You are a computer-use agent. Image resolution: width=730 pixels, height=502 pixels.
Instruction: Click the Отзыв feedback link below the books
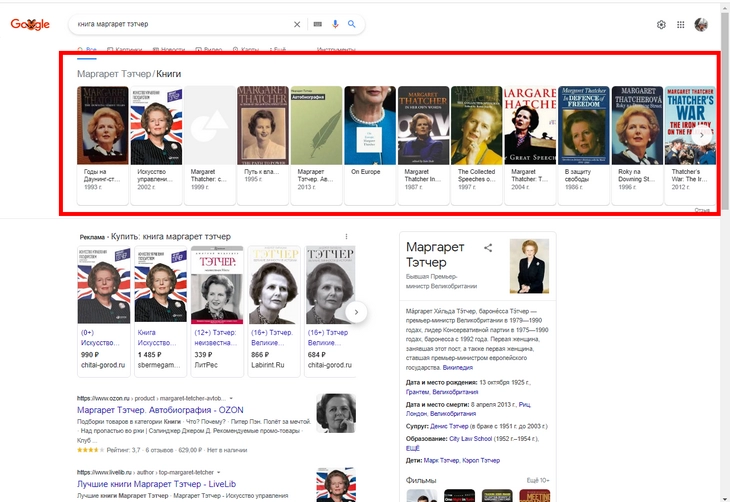tap(702, 210)
